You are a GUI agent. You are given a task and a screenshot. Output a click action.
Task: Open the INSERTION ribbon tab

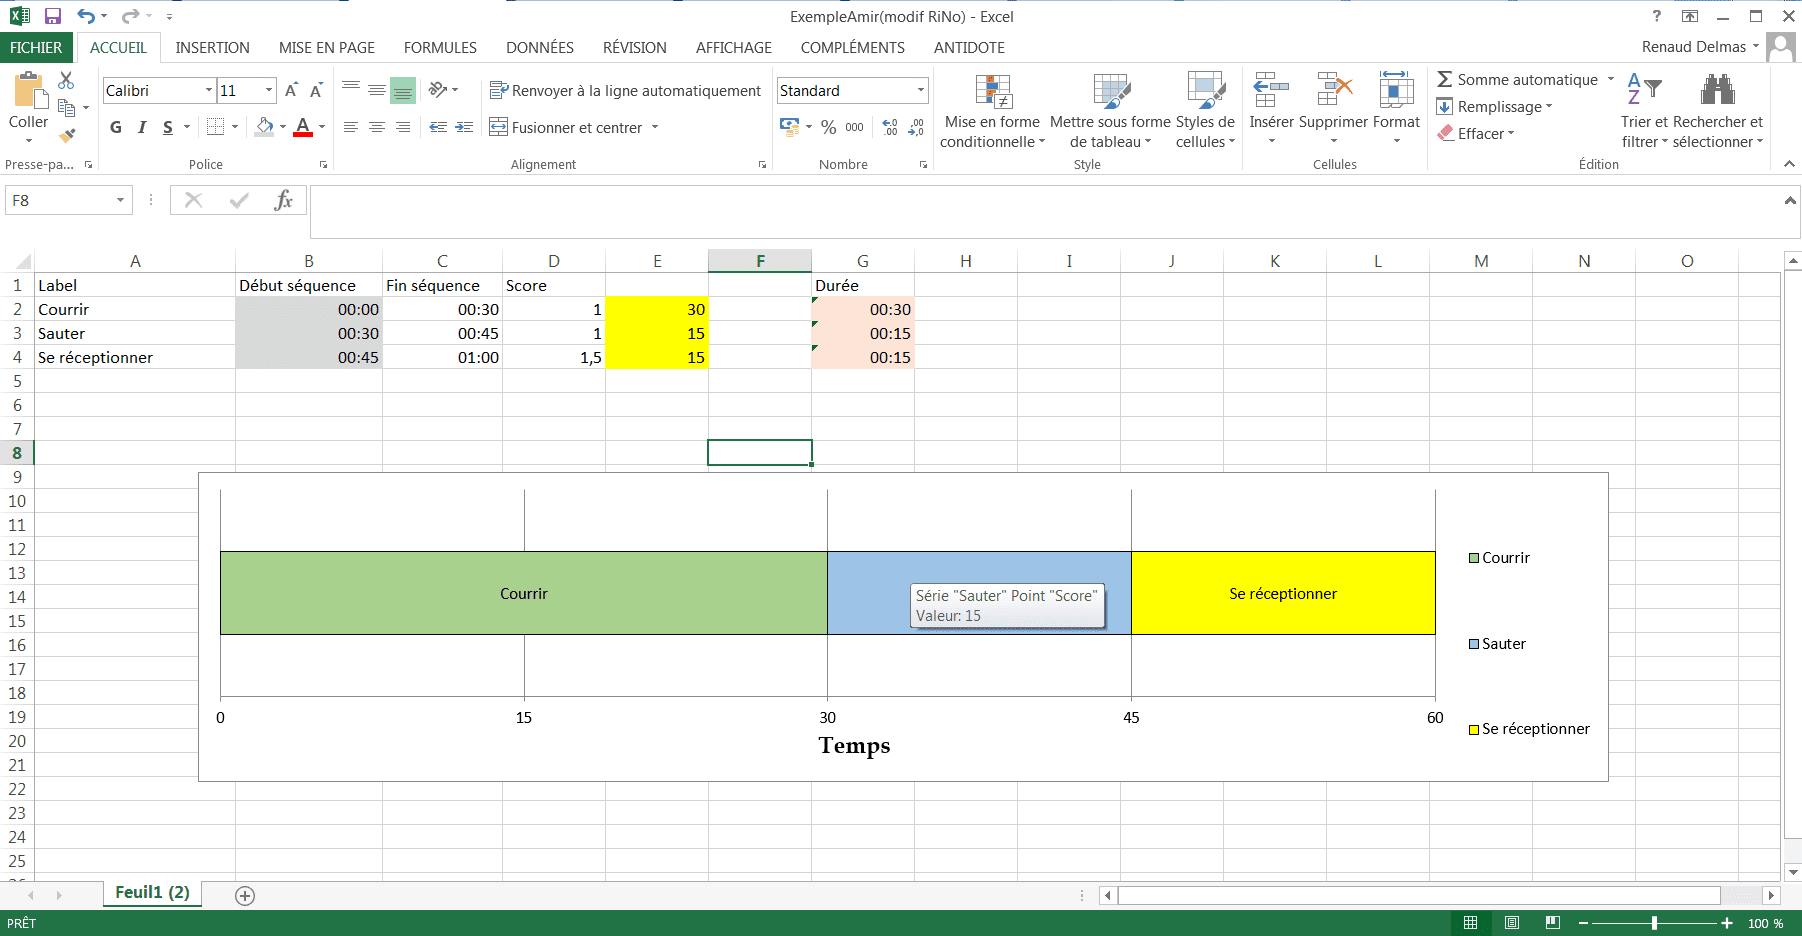[212, 47]
